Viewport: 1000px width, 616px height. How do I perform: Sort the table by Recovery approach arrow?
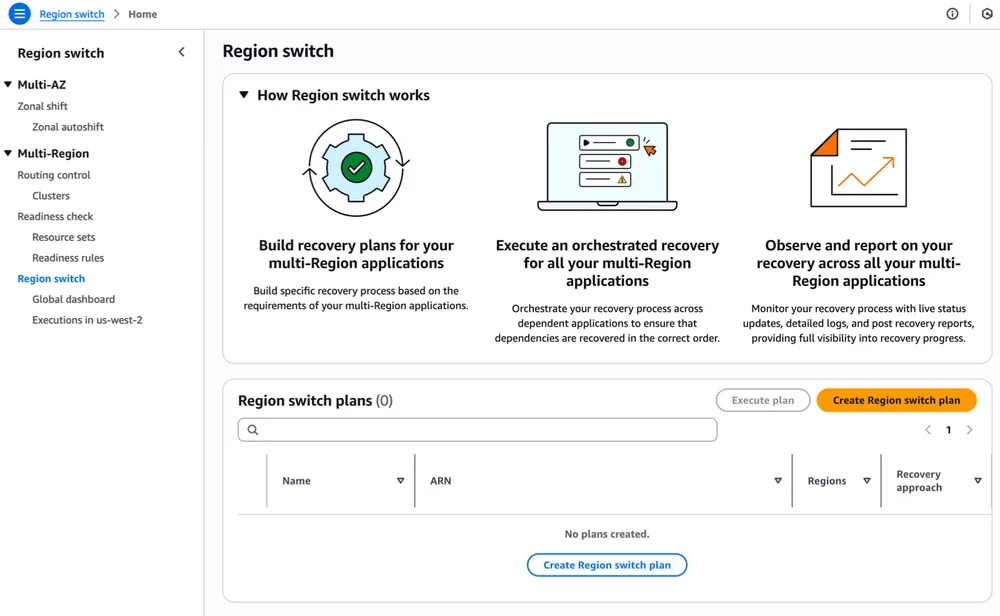point(978,481)
